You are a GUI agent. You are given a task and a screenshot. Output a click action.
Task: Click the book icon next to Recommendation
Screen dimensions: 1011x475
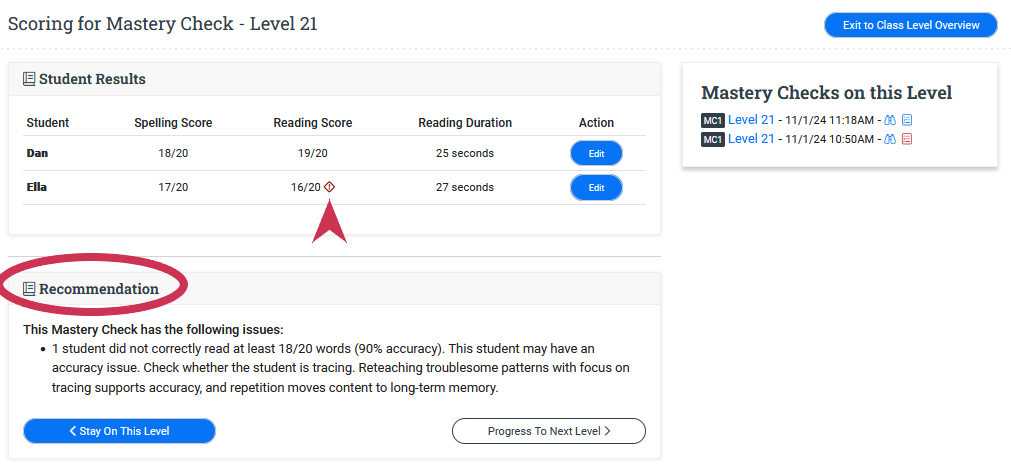point(29,289)
